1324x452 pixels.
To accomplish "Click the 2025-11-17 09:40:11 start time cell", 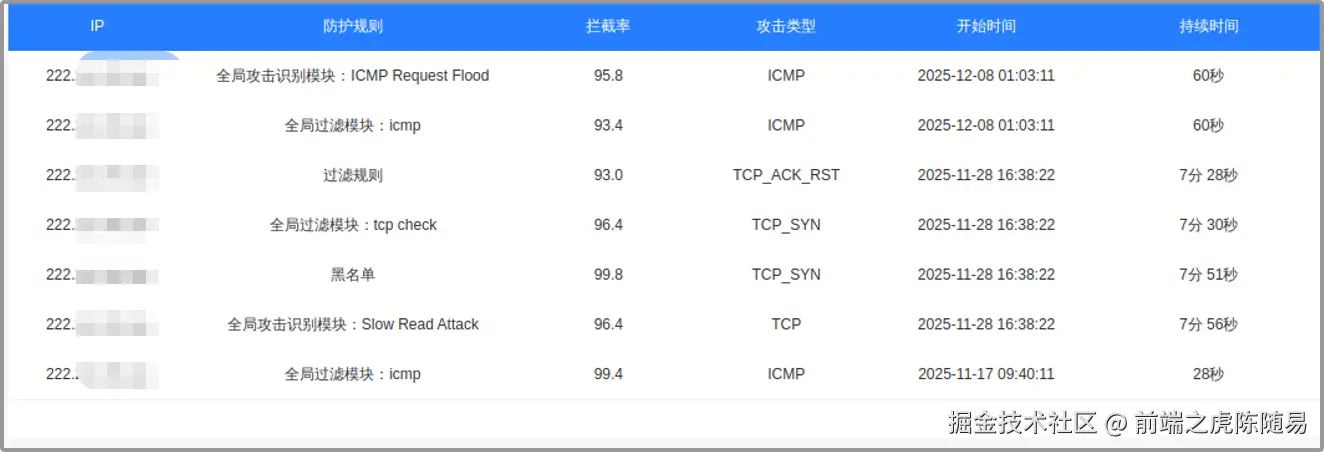I will [x=986, y=374].
